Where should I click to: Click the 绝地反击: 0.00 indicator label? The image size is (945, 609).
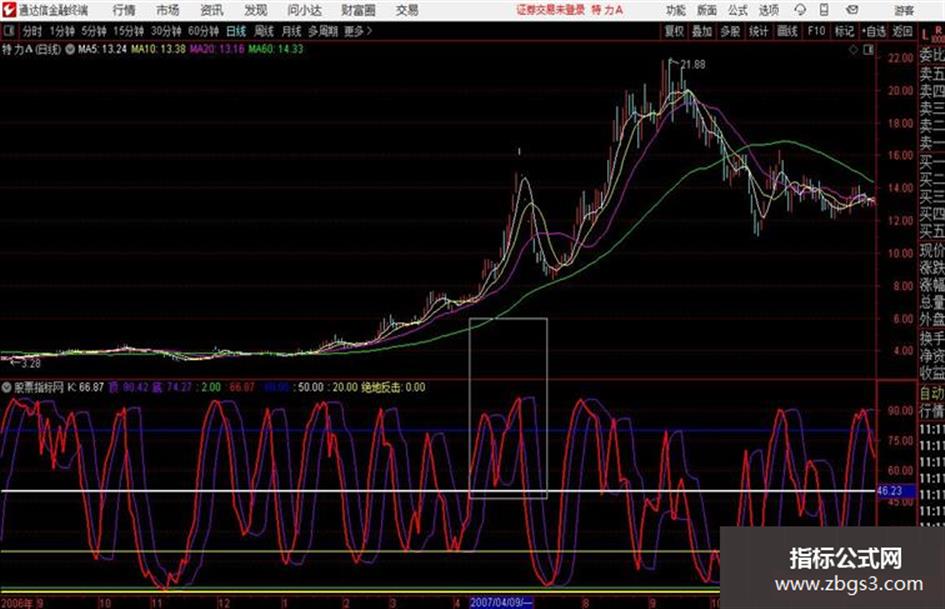coord(394,387)
